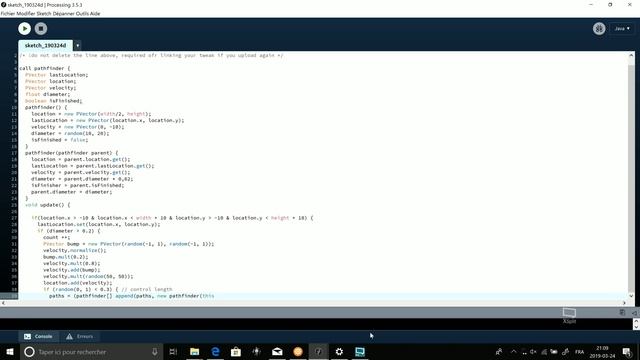The height and width of the screenshot is (360, 640).
Task: Click the console collapse arrow icon in status bar
Action: 634,313
